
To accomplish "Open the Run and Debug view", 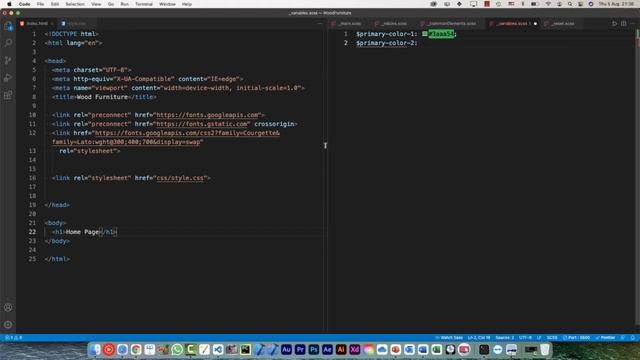I will pos(8,78).
